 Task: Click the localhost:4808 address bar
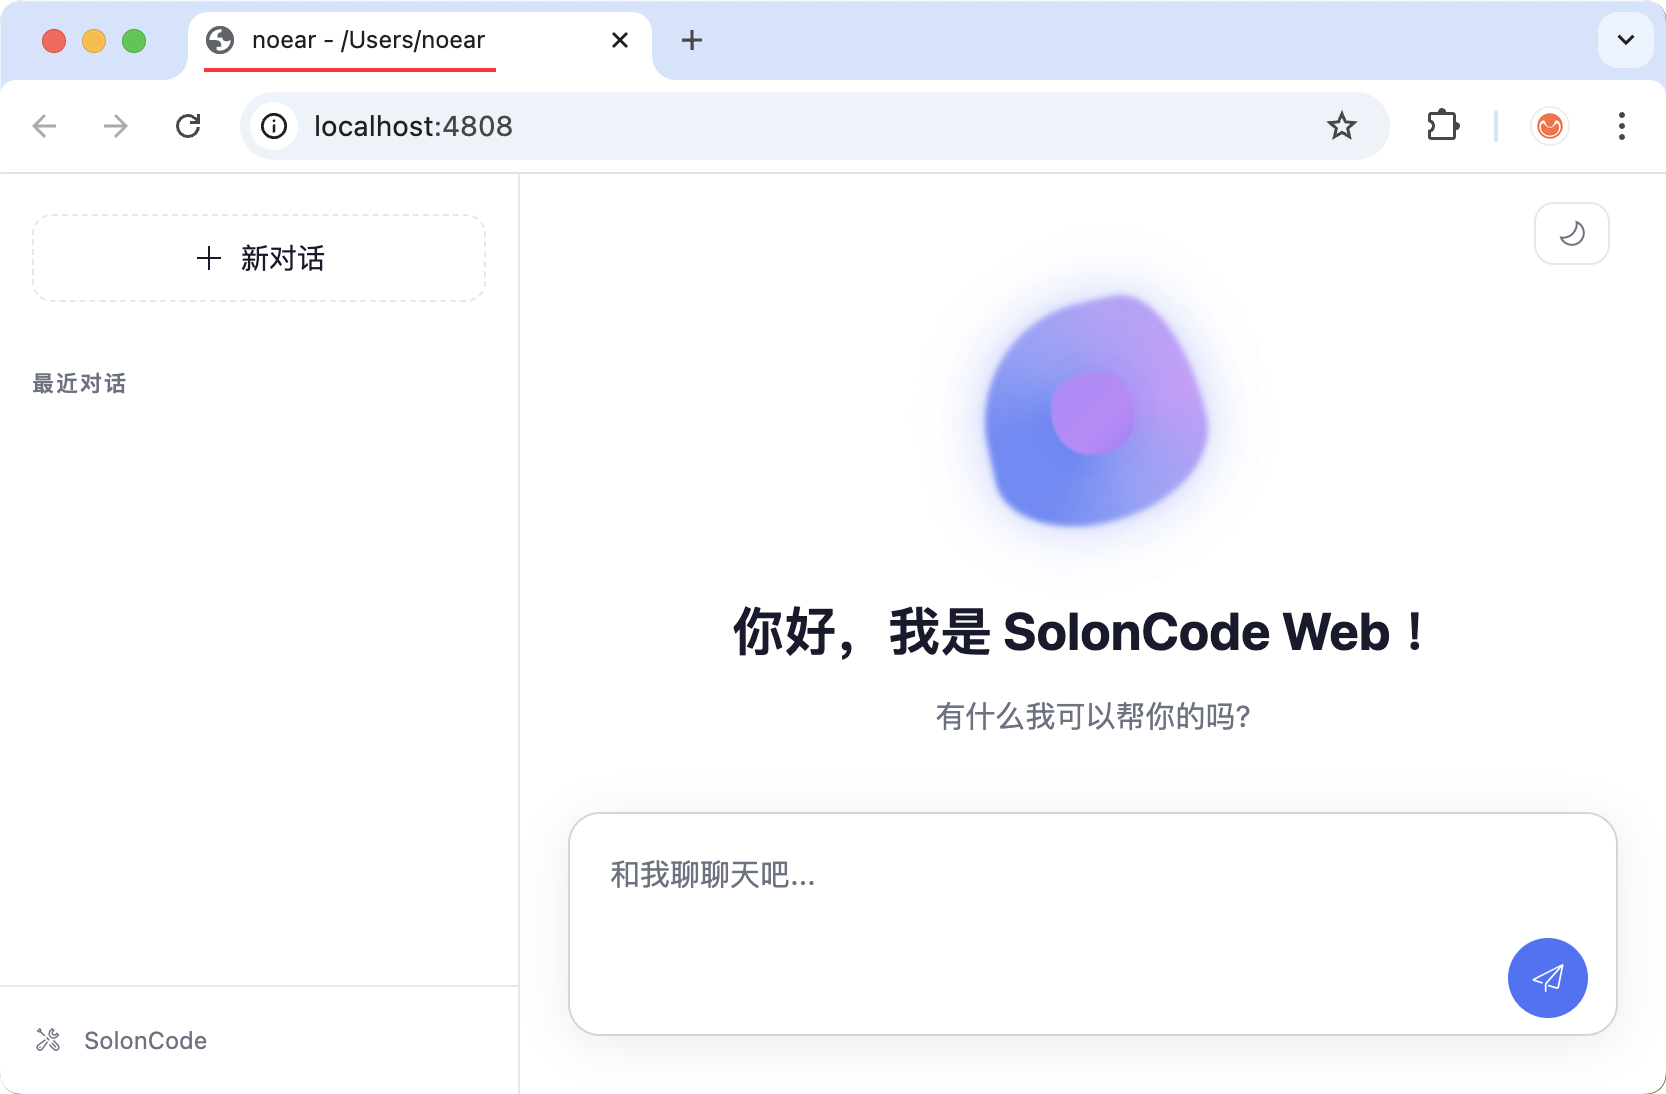(x=800, y=126)
